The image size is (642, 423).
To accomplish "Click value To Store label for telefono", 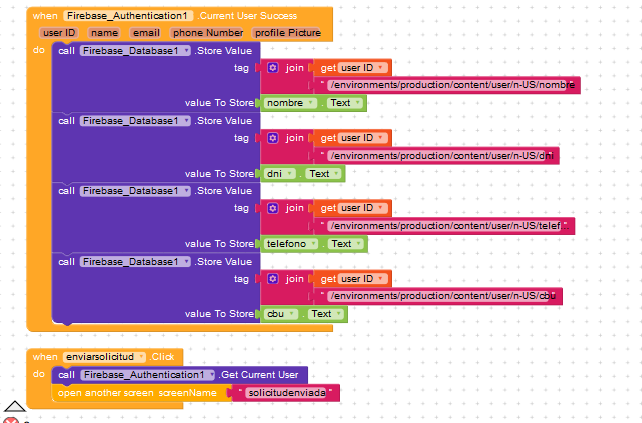I will tap(219, 244).
